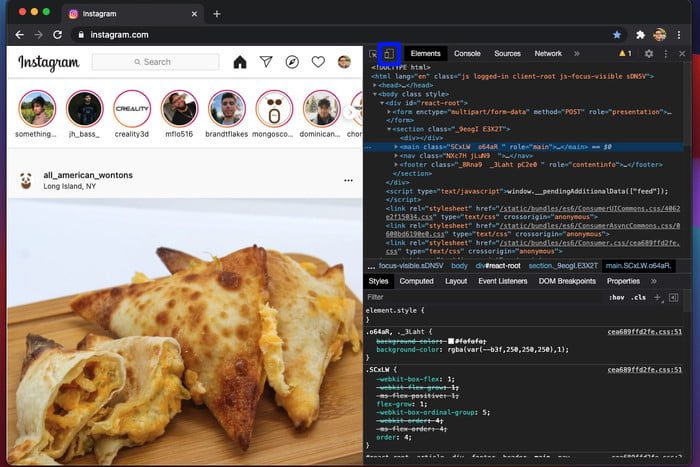Open jh_bass_ story
The height and width of the screenshot is (467, 700).
84,108
